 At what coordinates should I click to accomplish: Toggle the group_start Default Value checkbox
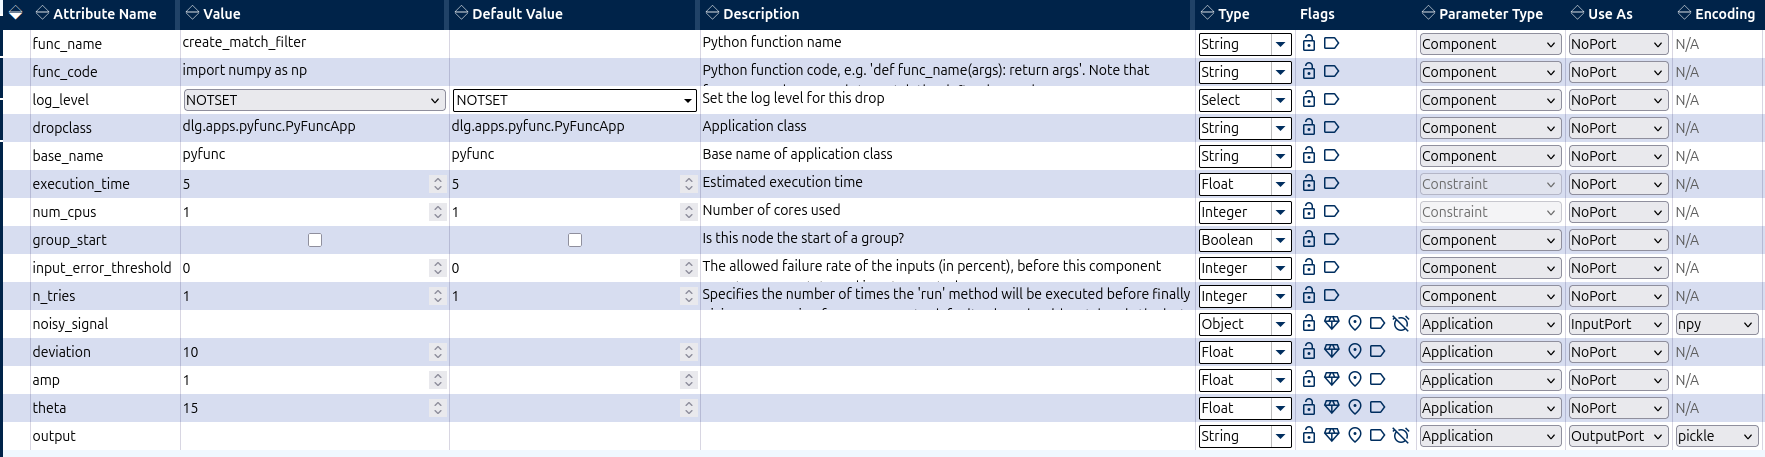pos(575,240)
